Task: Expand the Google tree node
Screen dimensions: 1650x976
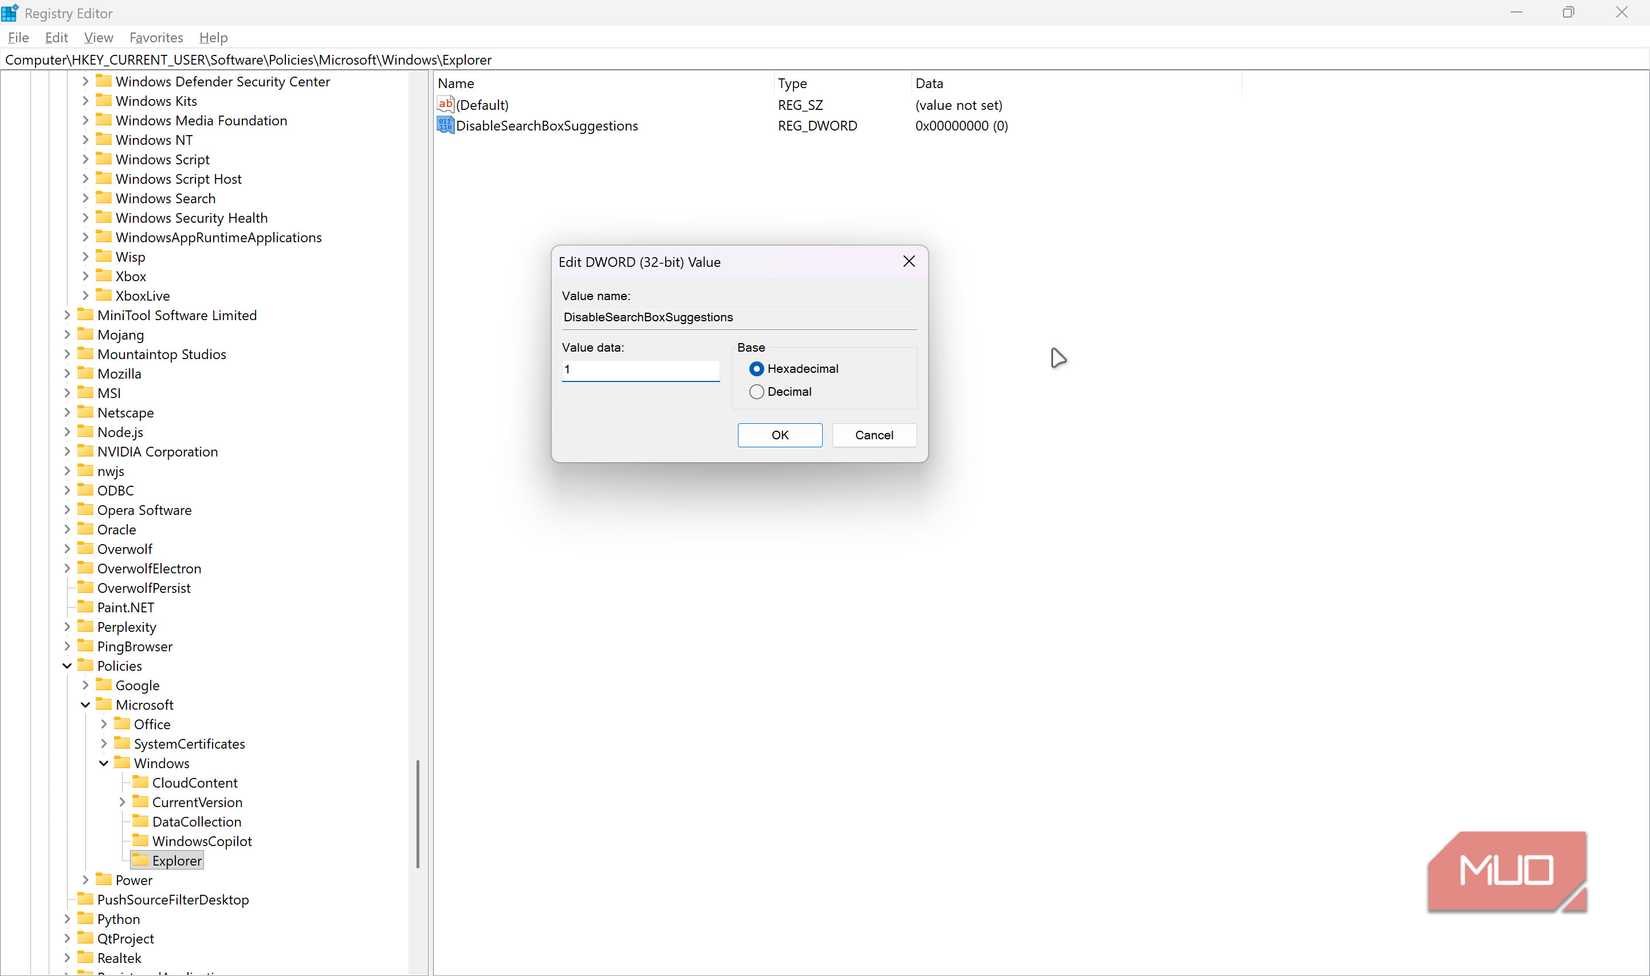Action: (85, 685)
